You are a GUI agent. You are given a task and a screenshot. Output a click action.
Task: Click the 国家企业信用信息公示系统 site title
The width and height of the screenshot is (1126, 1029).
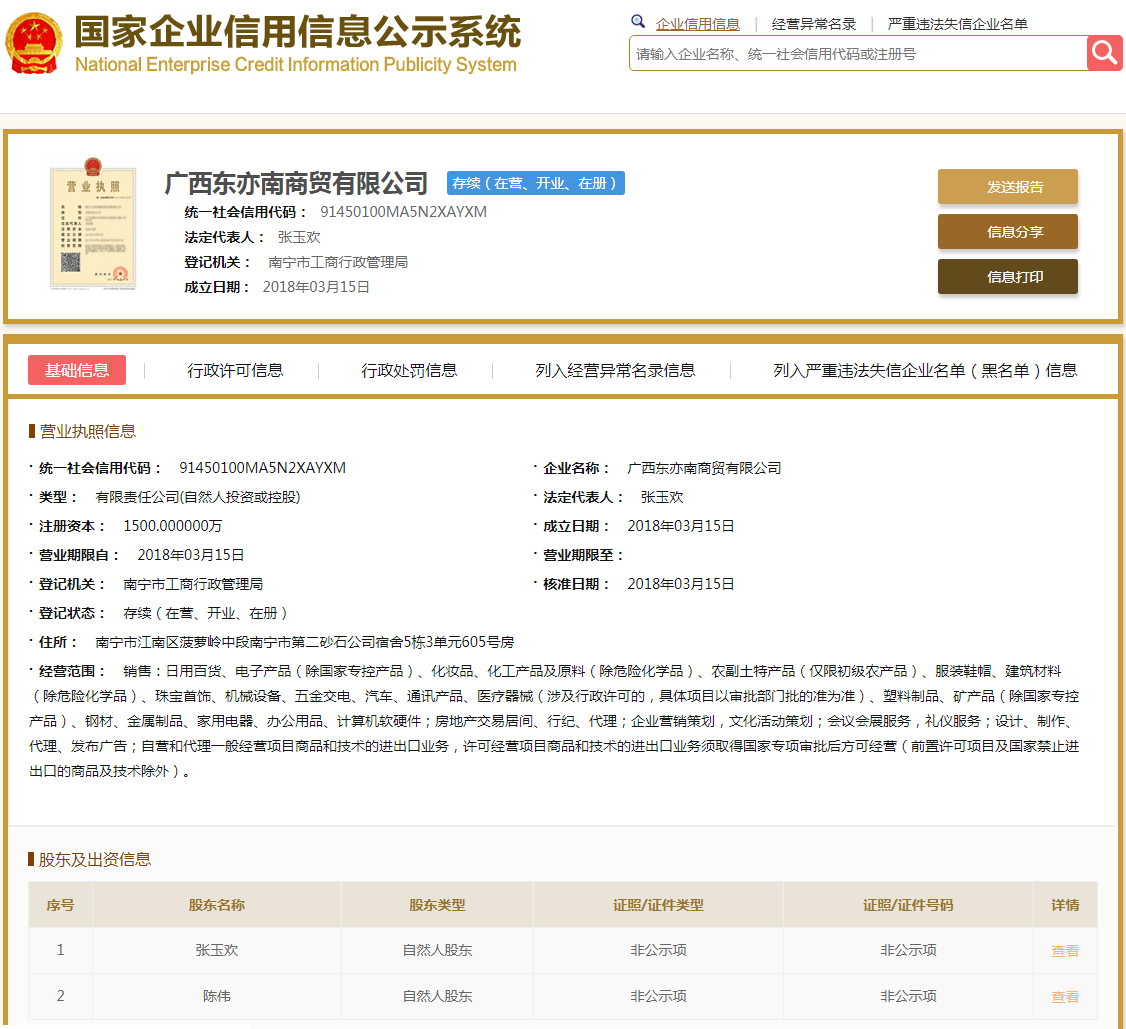[297, 33]
